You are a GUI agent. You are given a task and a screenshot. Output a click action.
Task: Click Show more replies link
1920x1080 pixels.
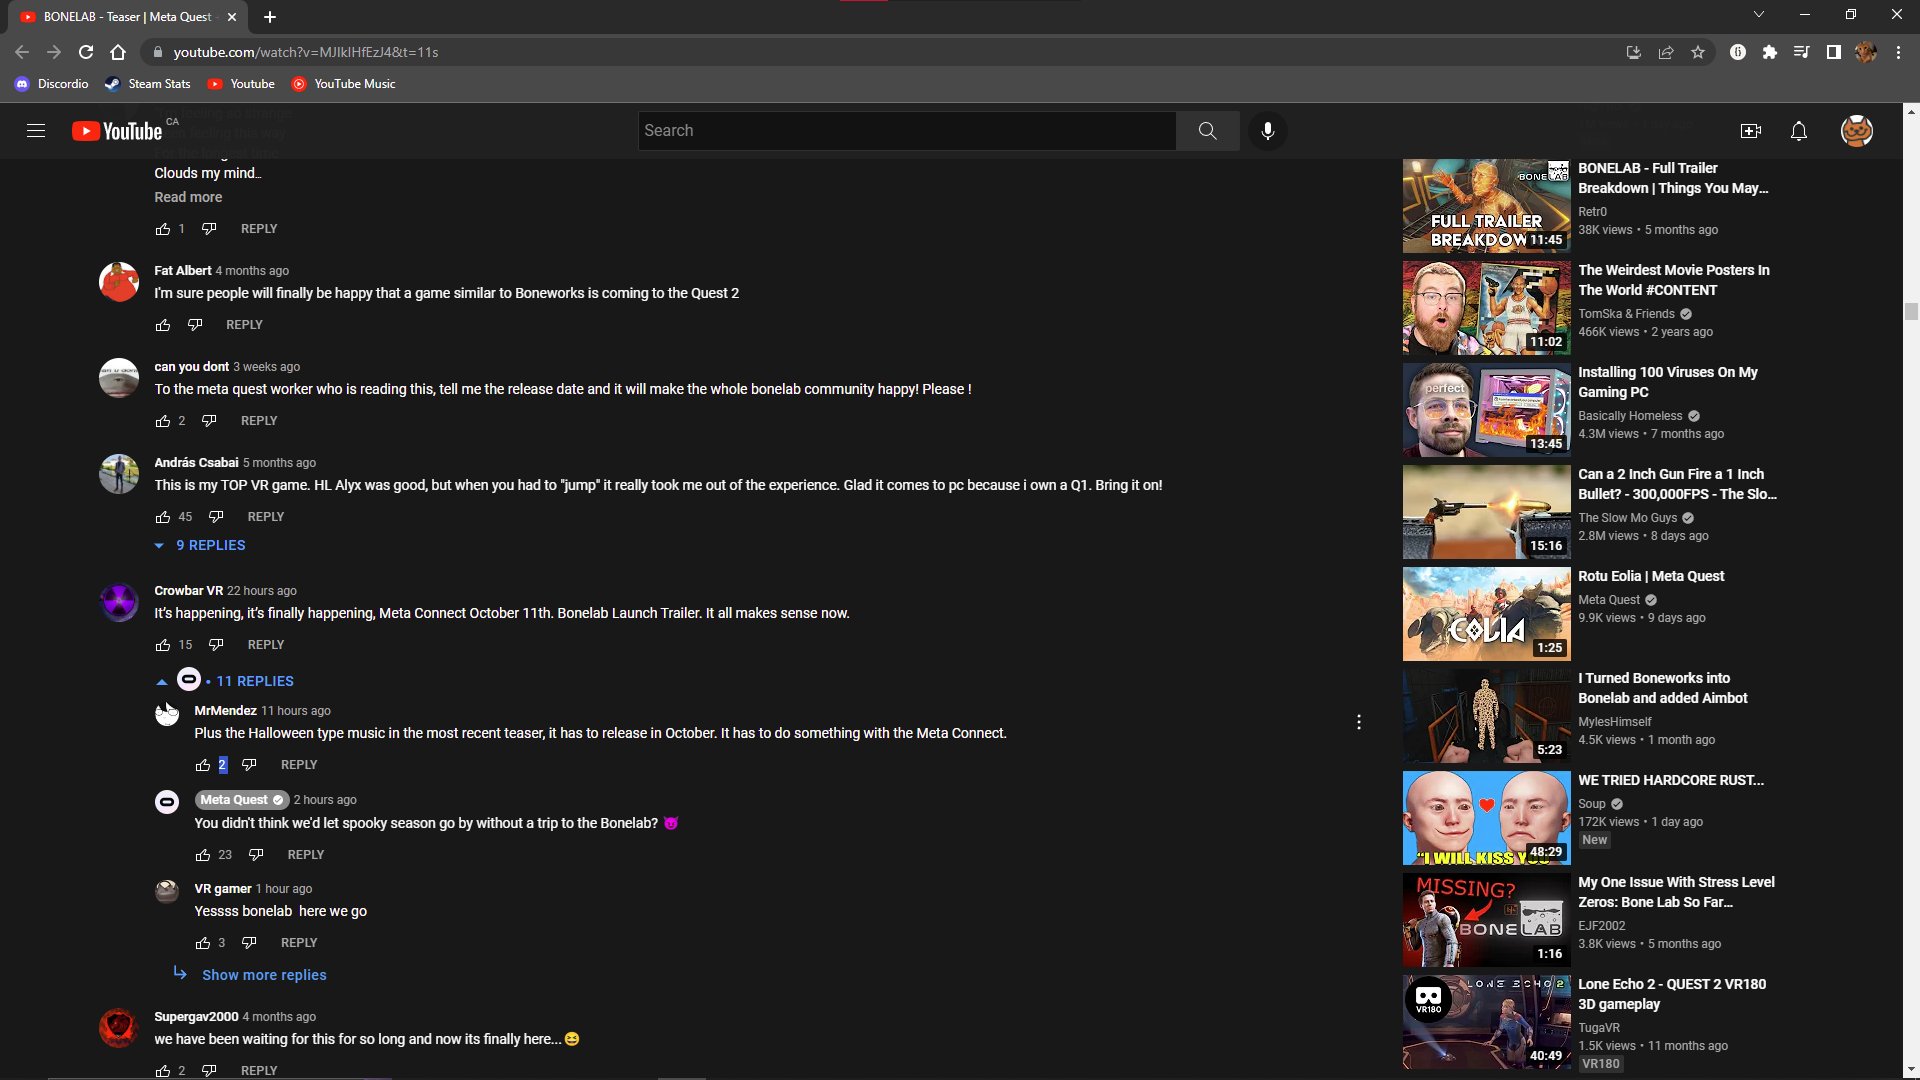[x=264, y=975]
